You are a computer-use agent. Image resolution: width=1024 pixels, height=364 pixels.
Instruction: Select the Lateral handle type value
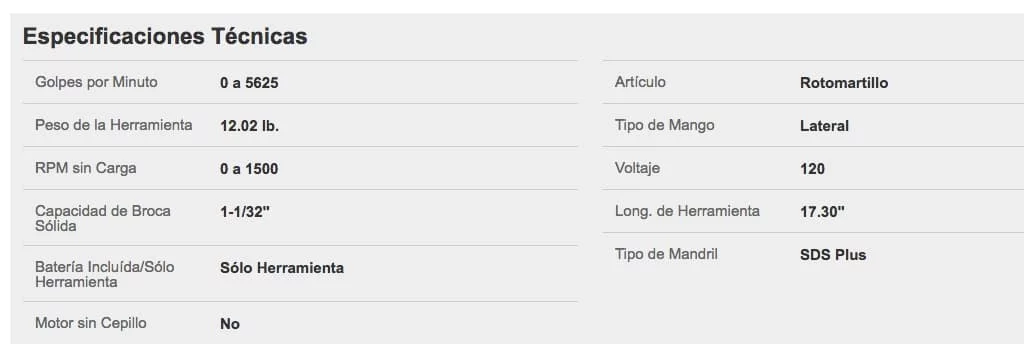[824, 127]
